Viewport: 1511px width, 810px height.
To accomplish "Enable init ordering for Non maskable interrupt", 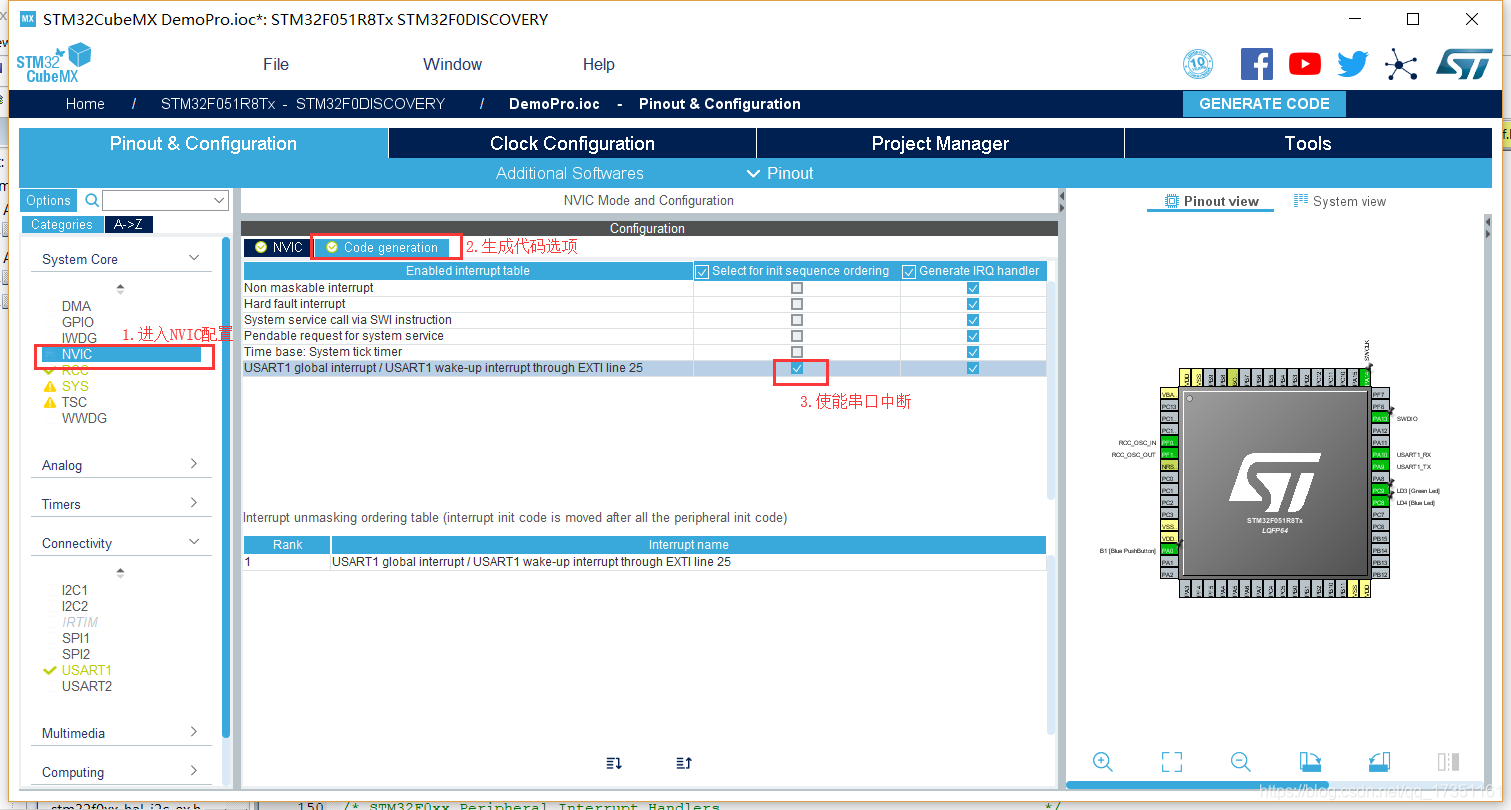I will click(797, 288).
